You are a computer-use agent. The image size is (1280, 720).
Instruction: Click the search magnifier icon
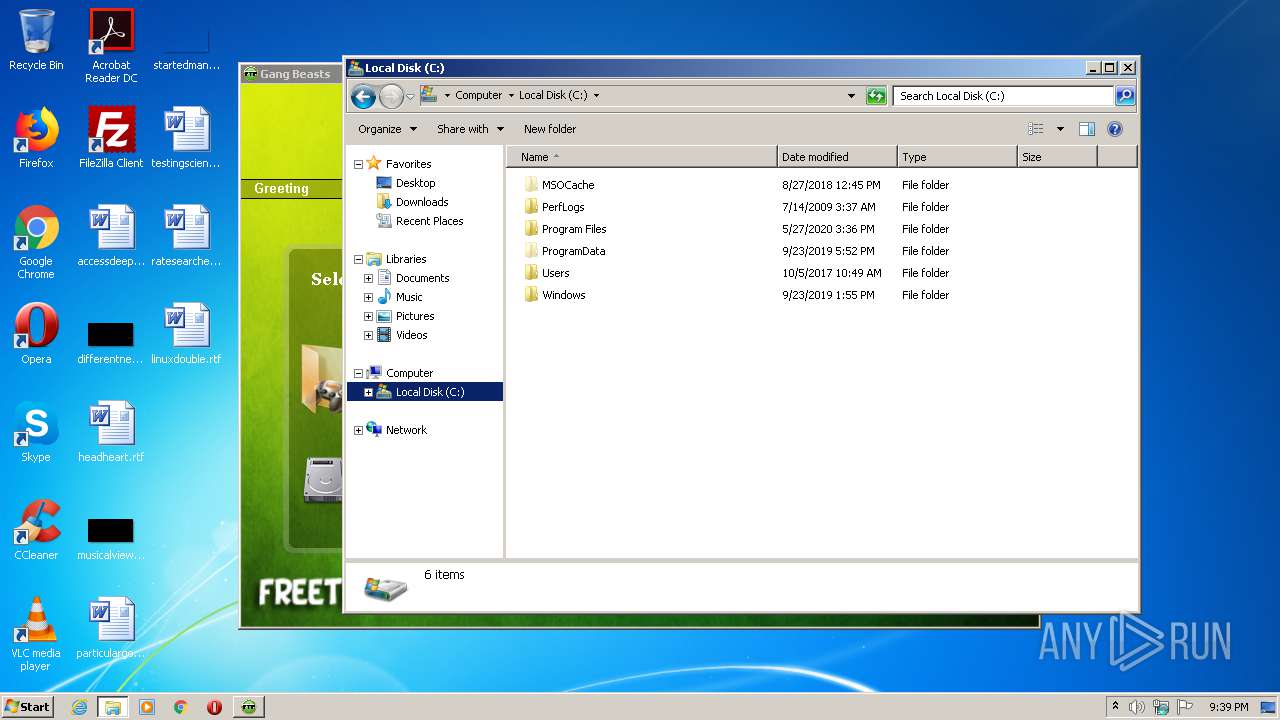(x=1125, y=96)
